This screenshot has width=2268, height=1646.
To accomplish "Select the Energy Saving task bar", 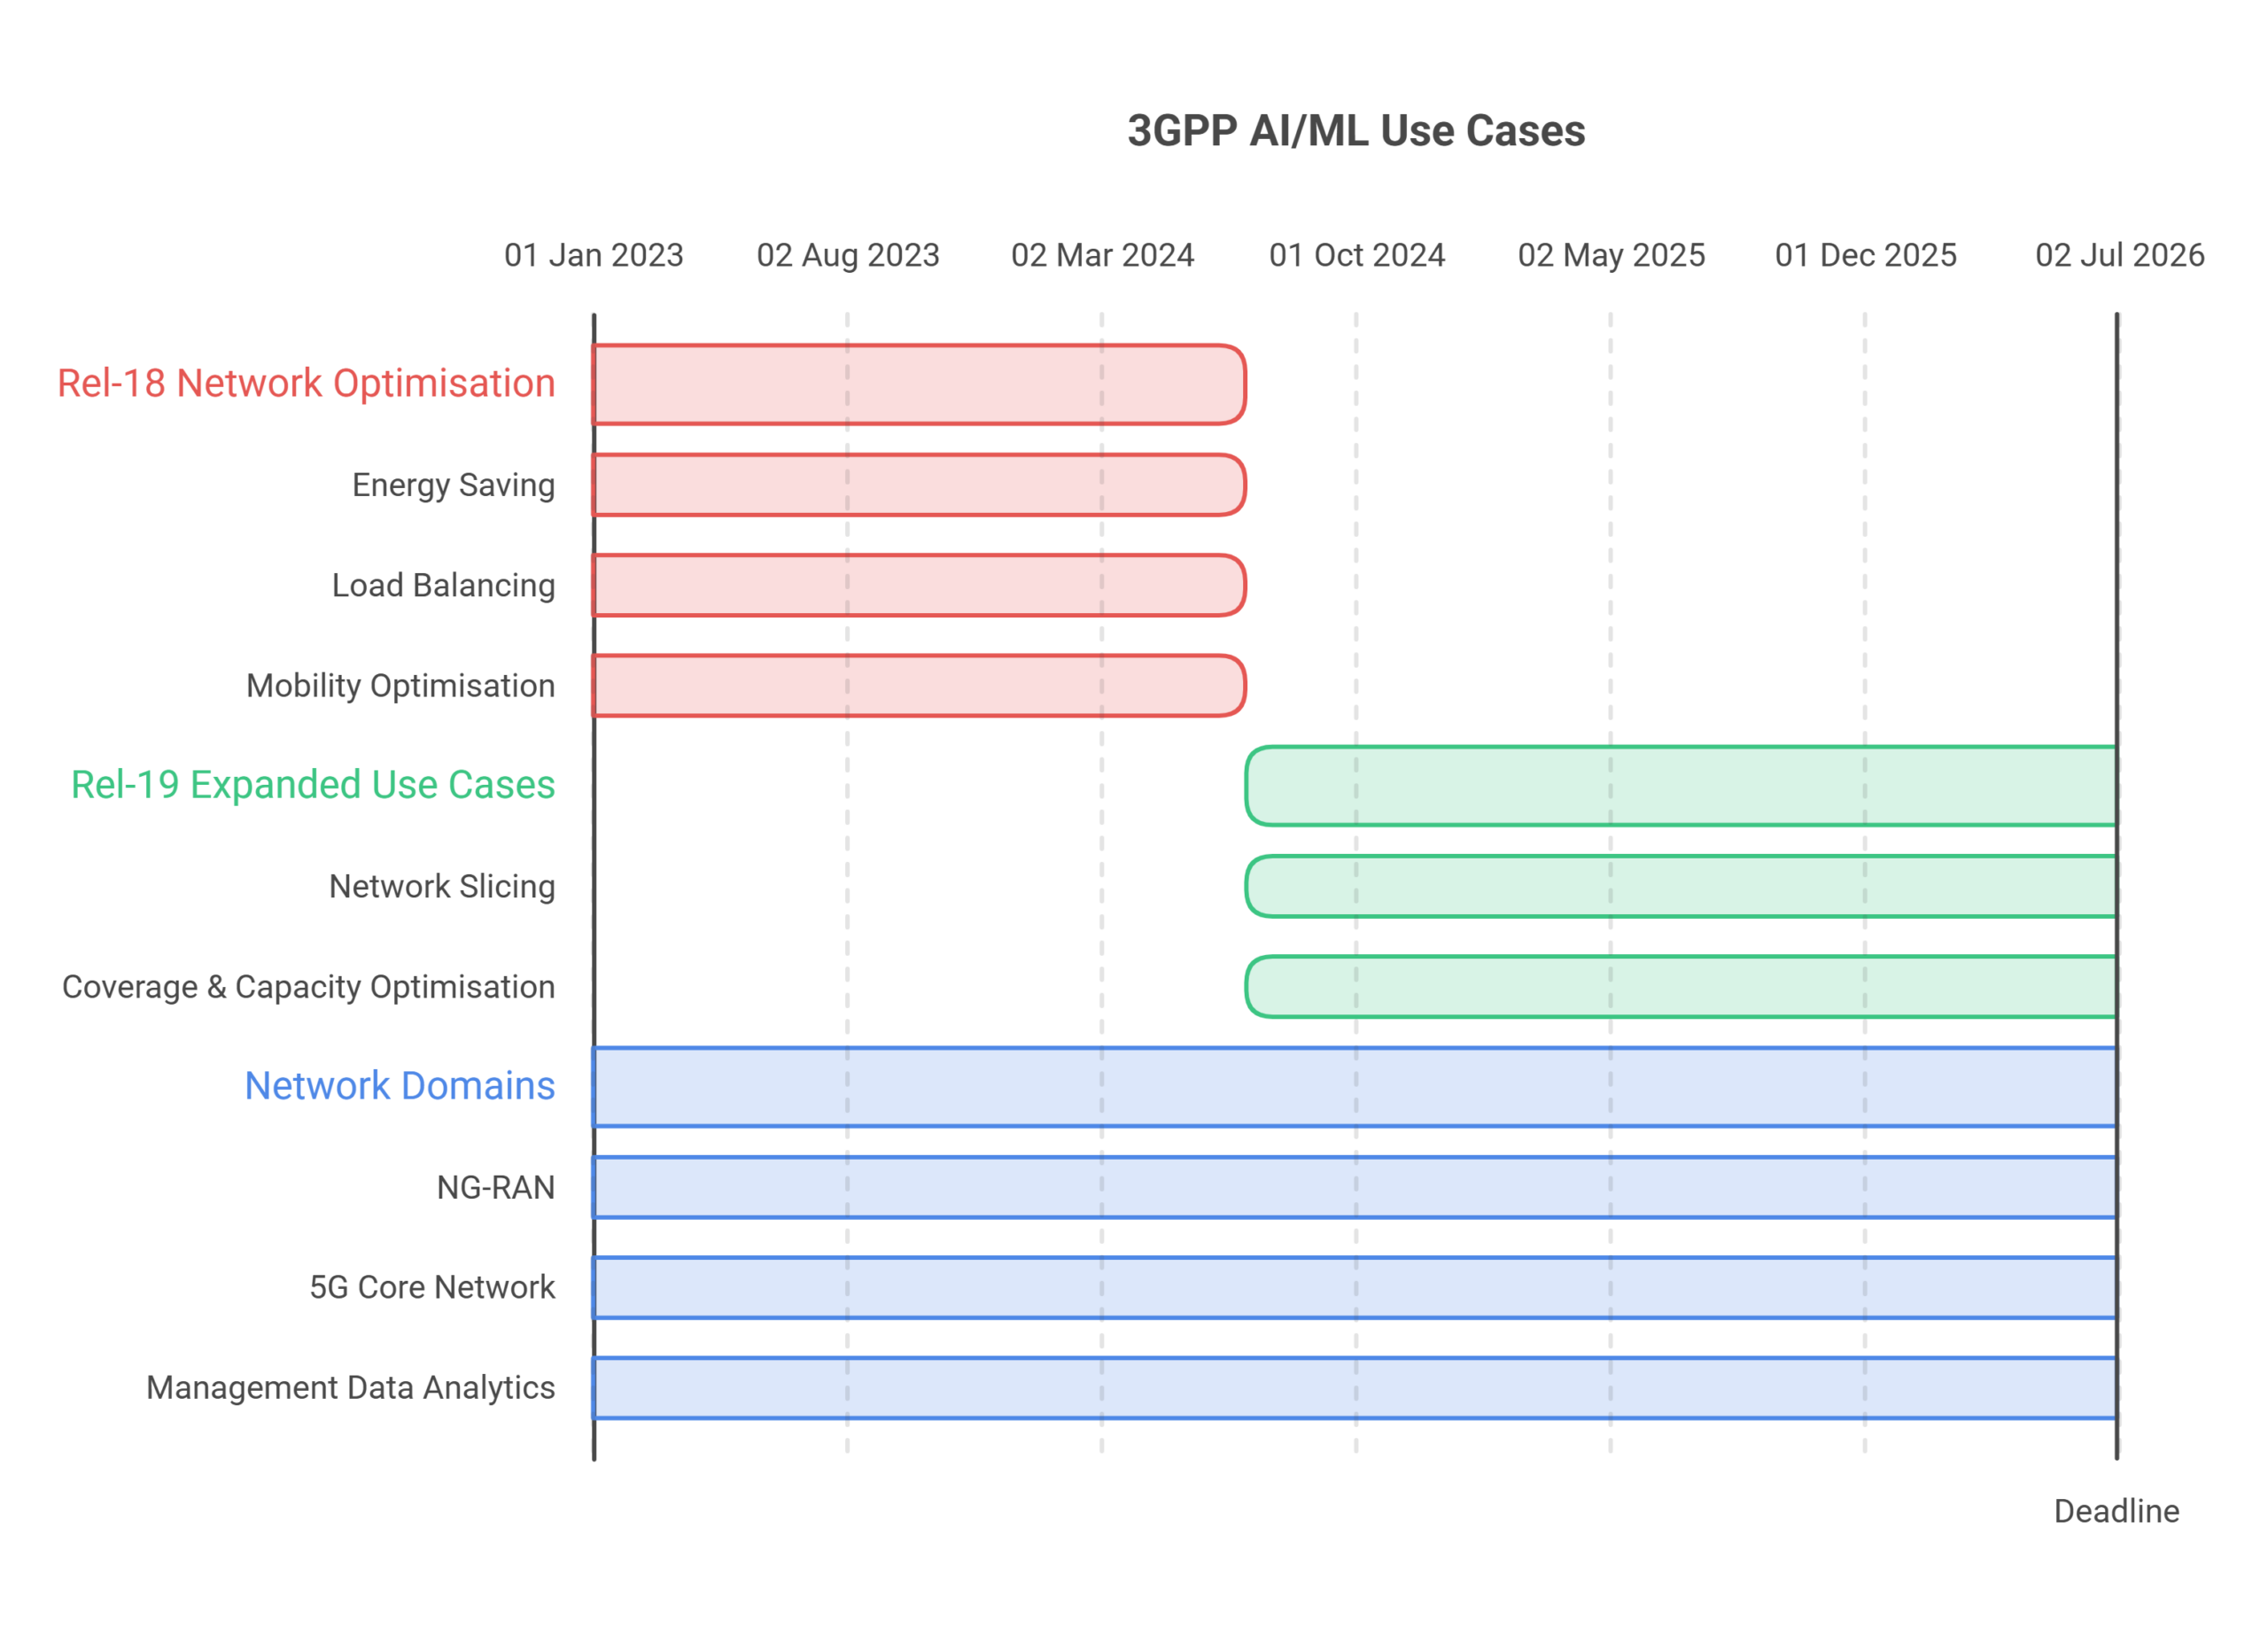I will pyautogui.click(x=918, y=485).
